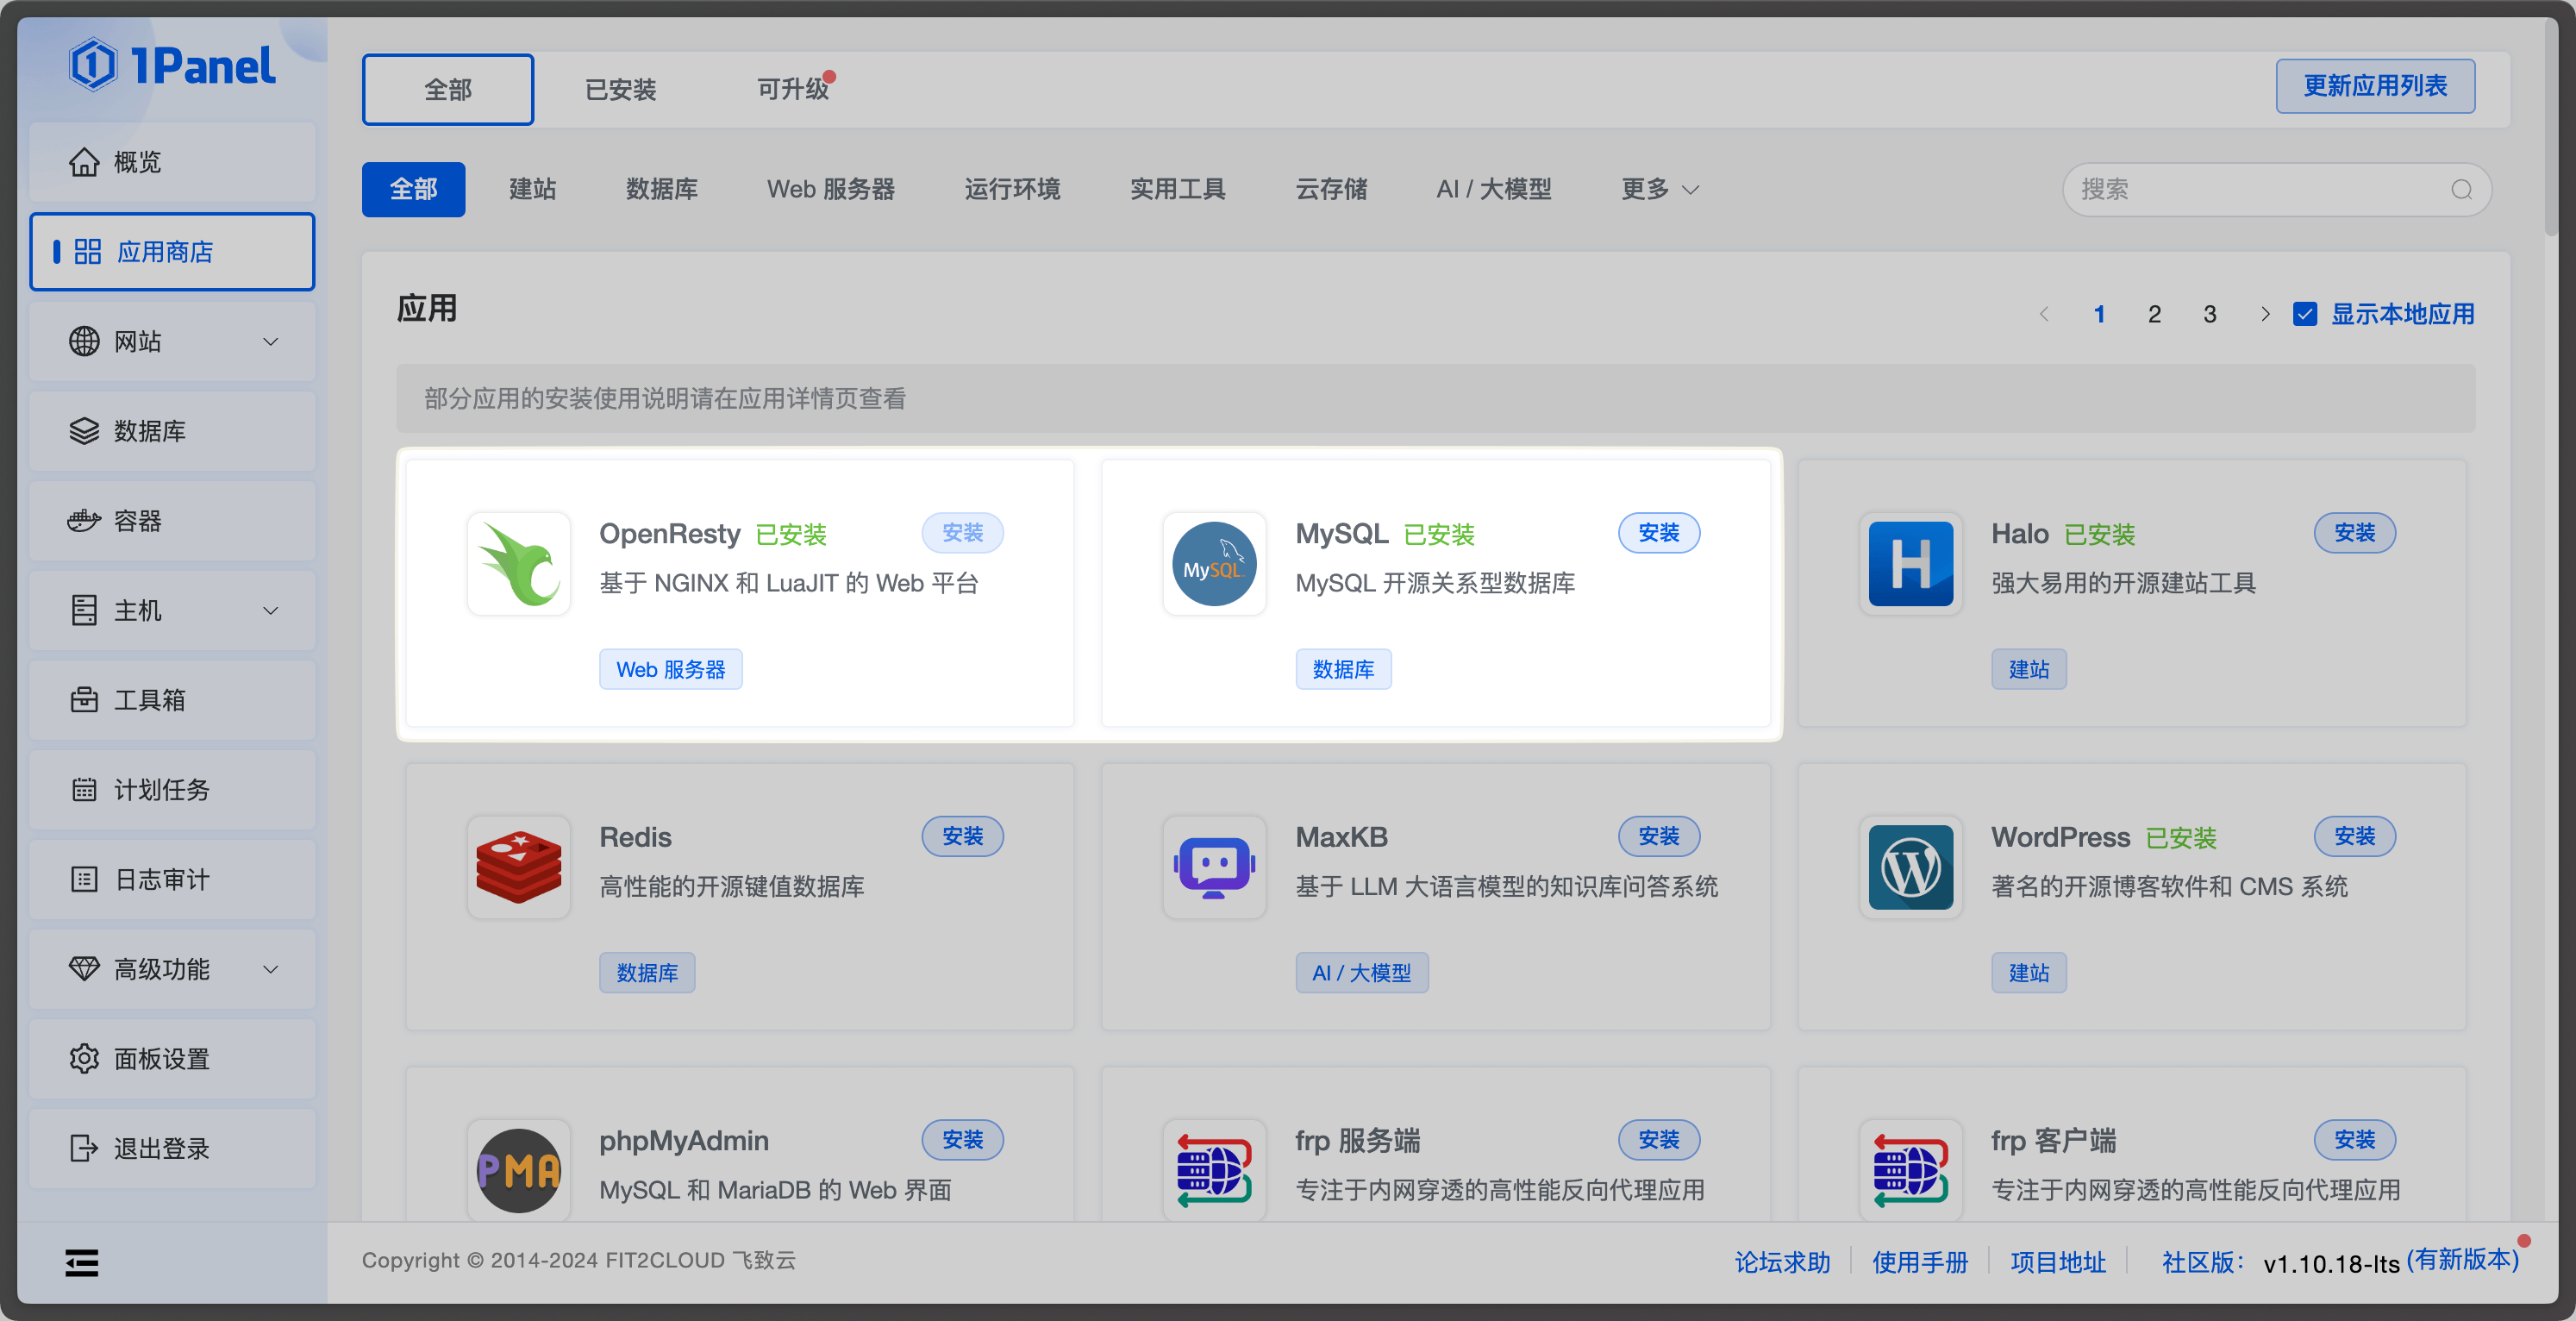Switch to the 已安装 tab
The image size is (2576, 1321).
pyautogui.click(x=620, y=89)
